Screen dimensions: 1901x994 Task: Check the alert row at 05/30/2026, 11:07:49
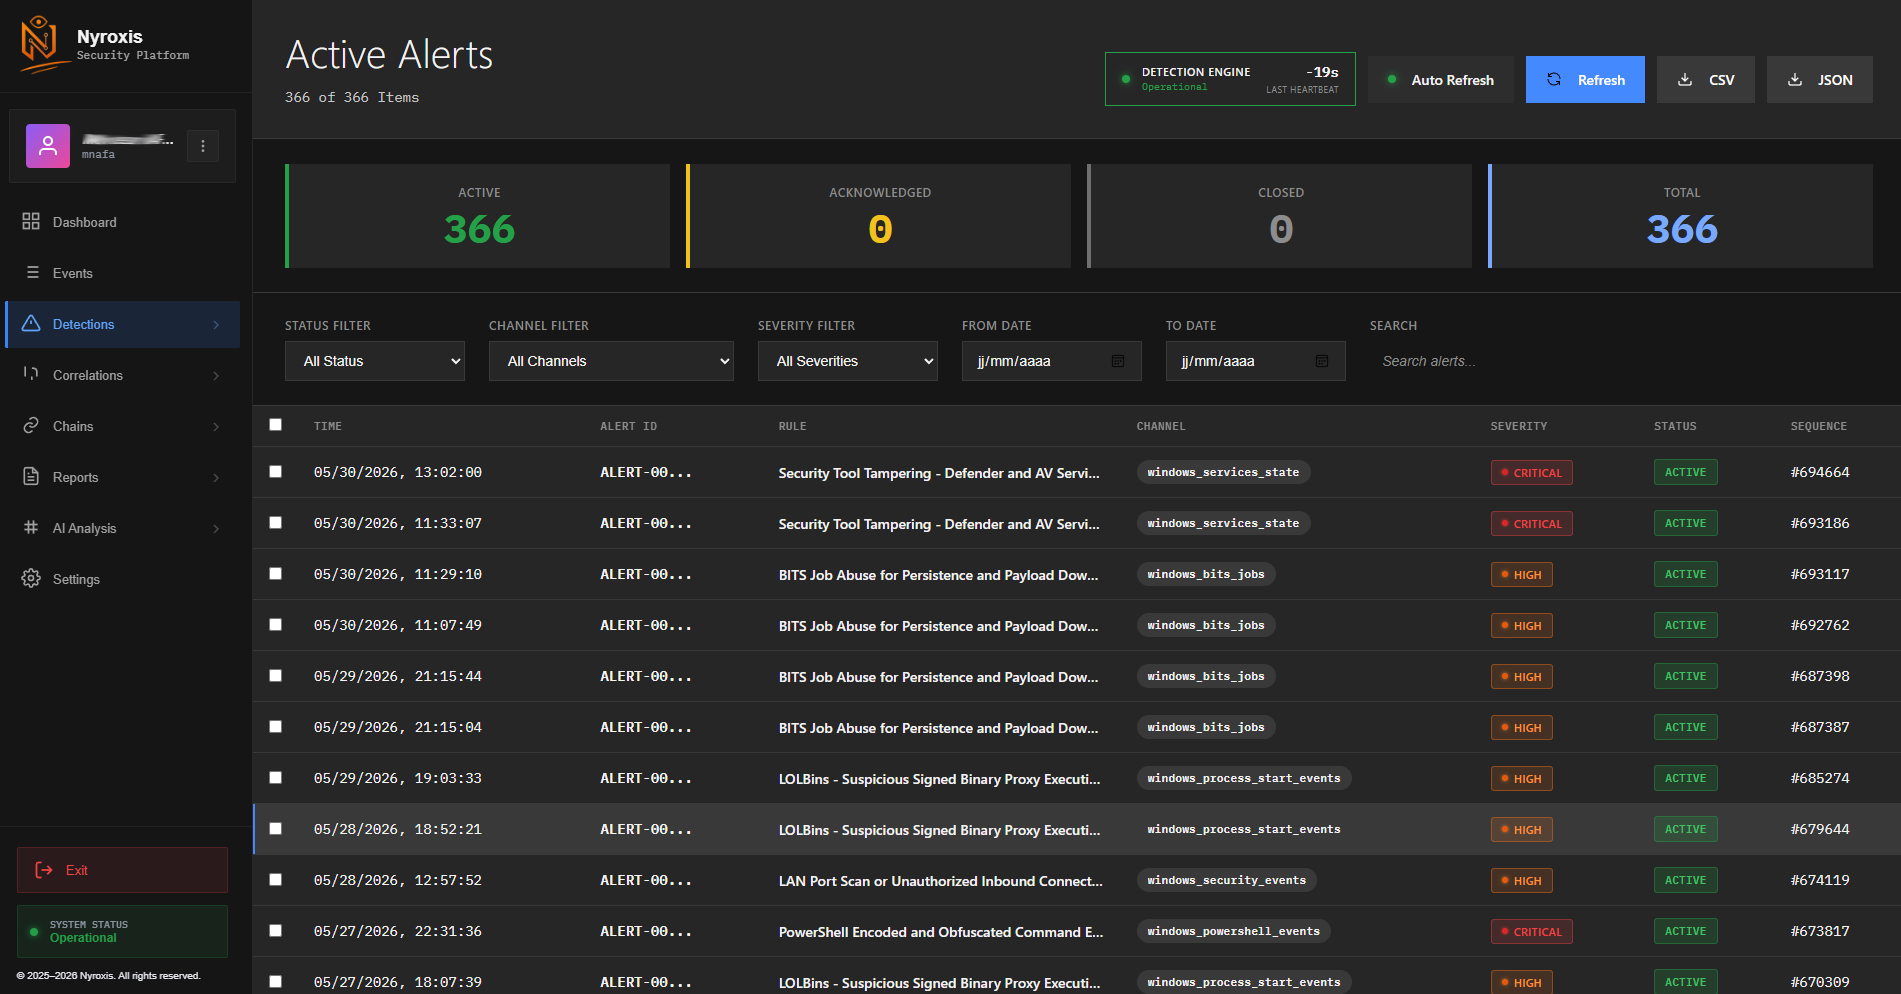[275, 625]
